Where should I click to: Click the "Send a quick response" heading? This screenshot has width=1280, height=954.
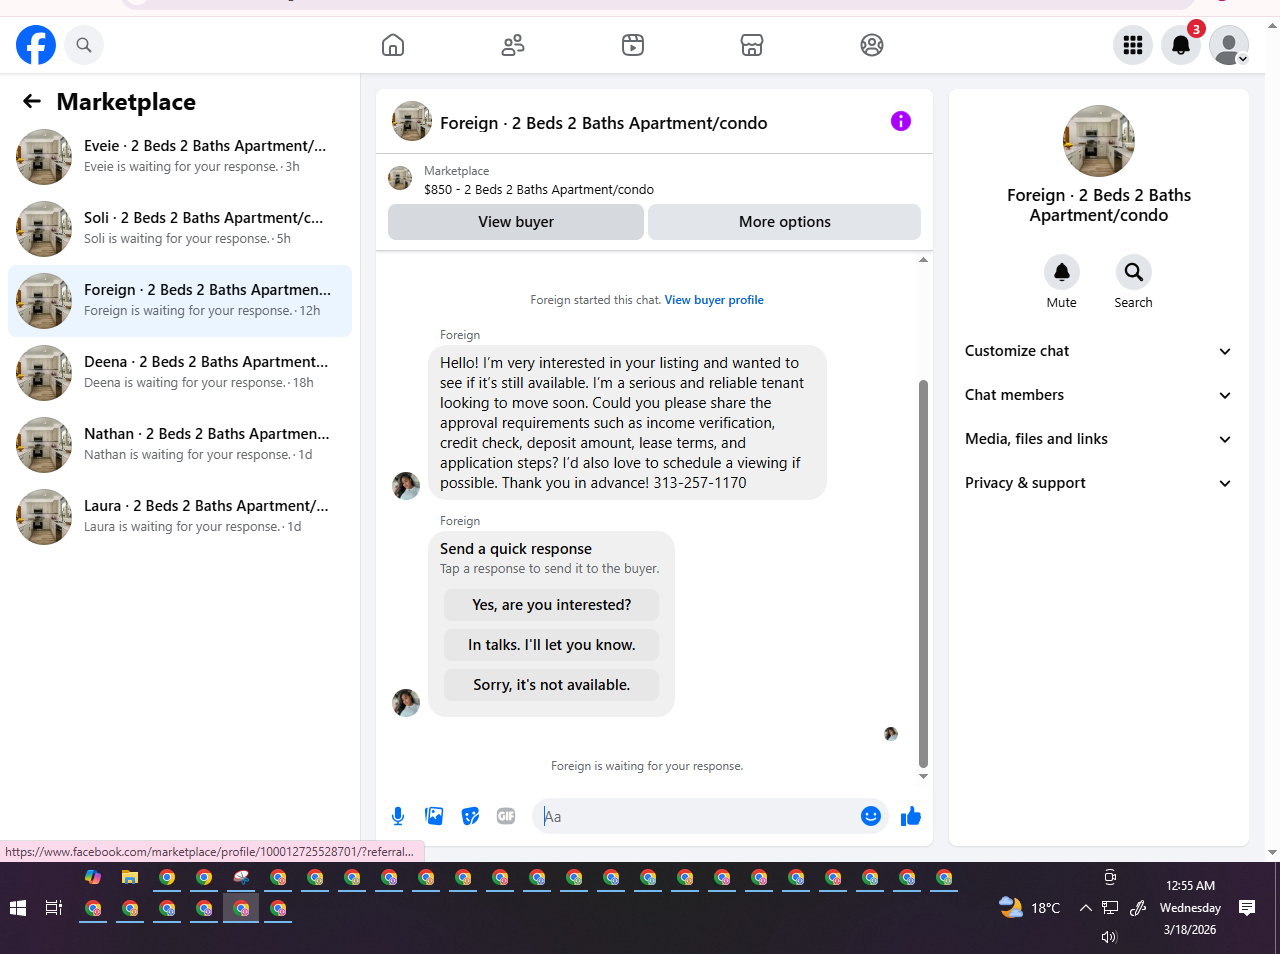pyautogui.click(x=516, y=549)
